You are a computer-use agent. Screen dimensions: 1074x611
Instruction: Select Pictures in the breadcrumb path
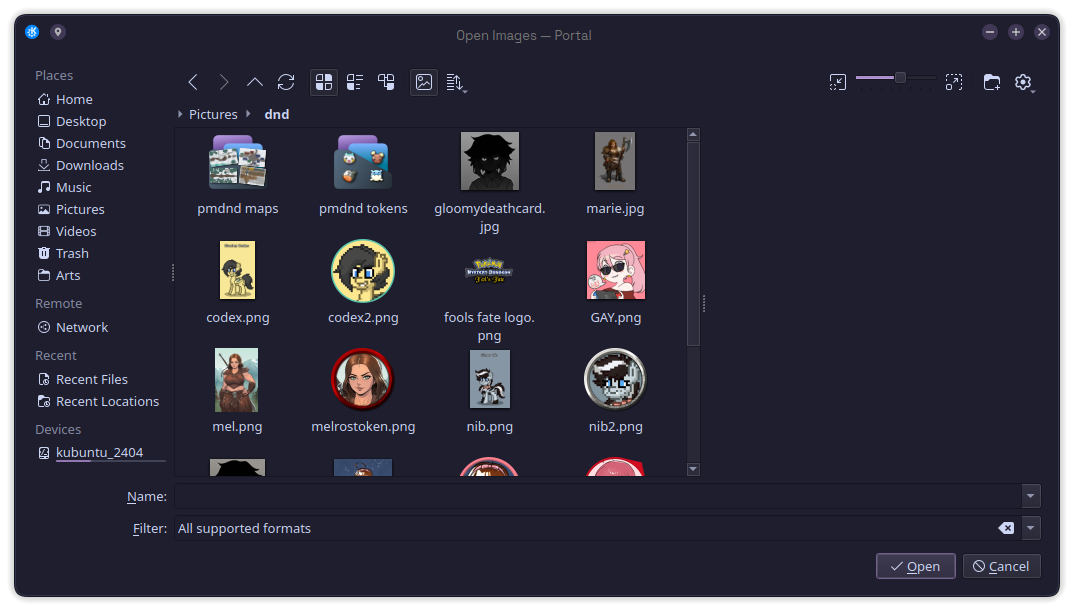pyautogui.click(x=213, y=114)
